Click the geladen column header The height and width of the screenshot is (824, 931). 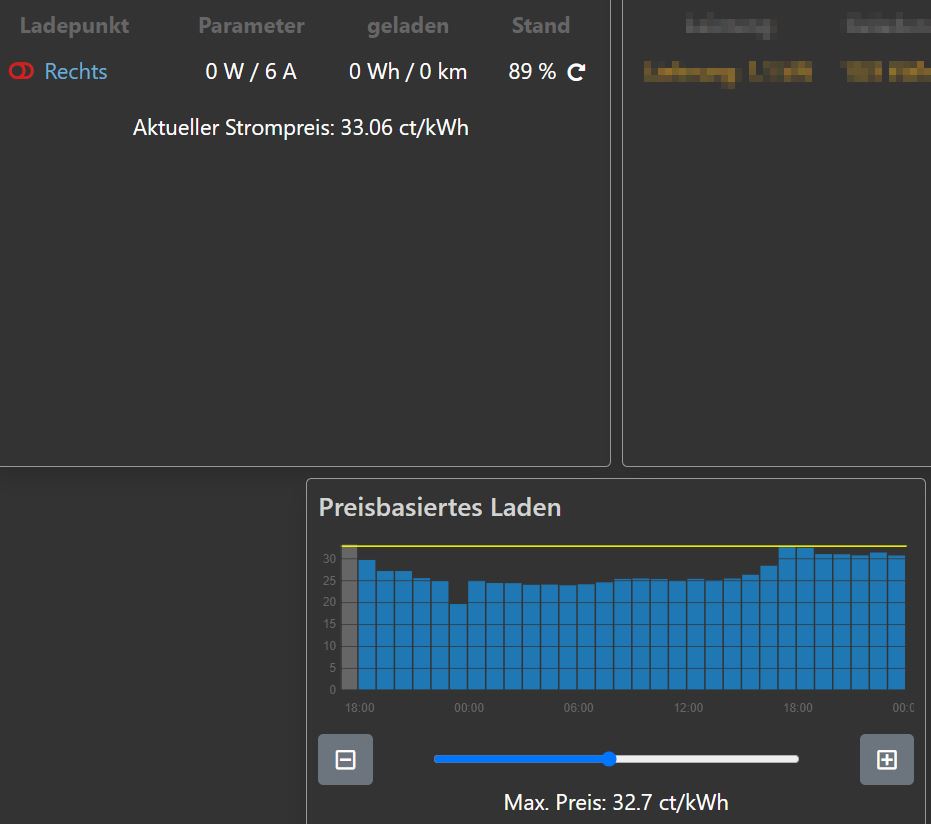[407, 26]
